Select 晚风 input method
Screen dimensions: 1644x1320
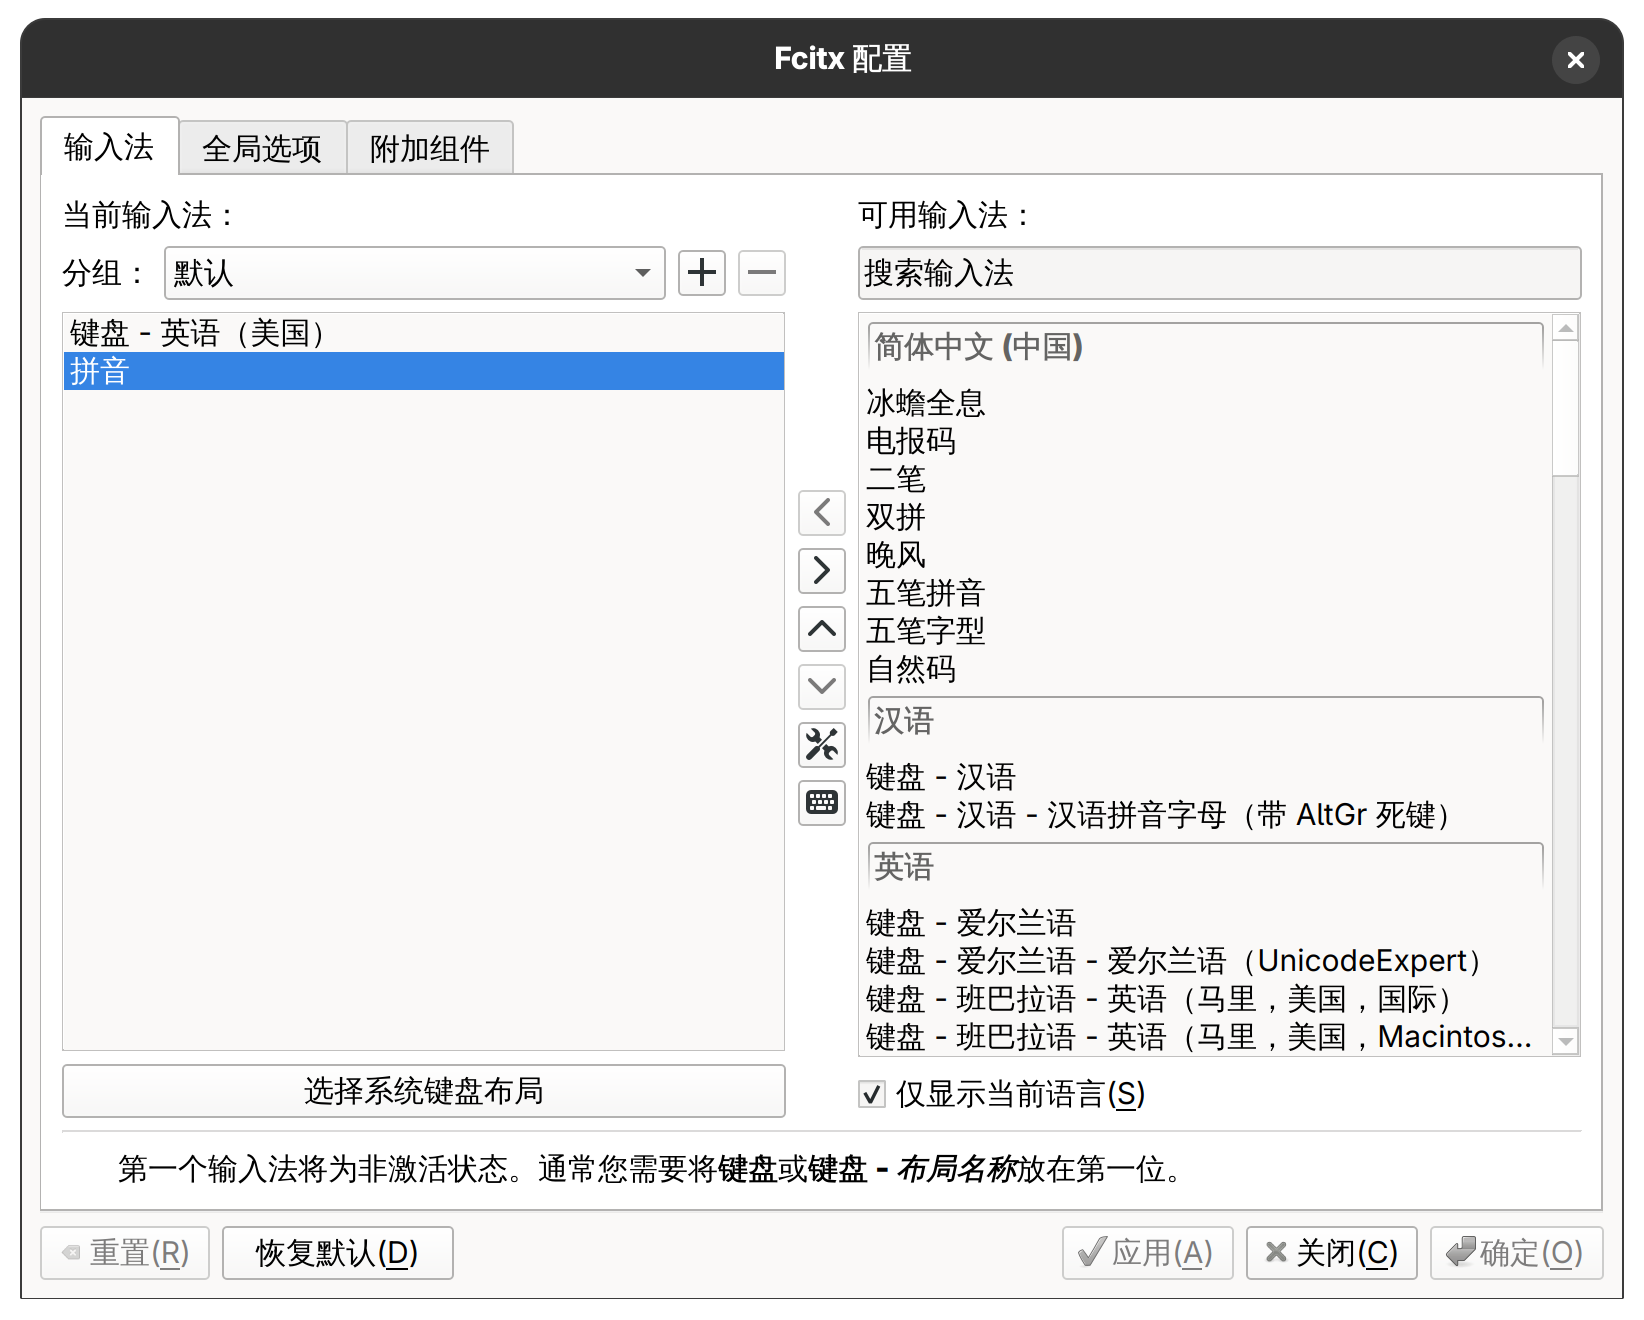[x=1205, y=555]
